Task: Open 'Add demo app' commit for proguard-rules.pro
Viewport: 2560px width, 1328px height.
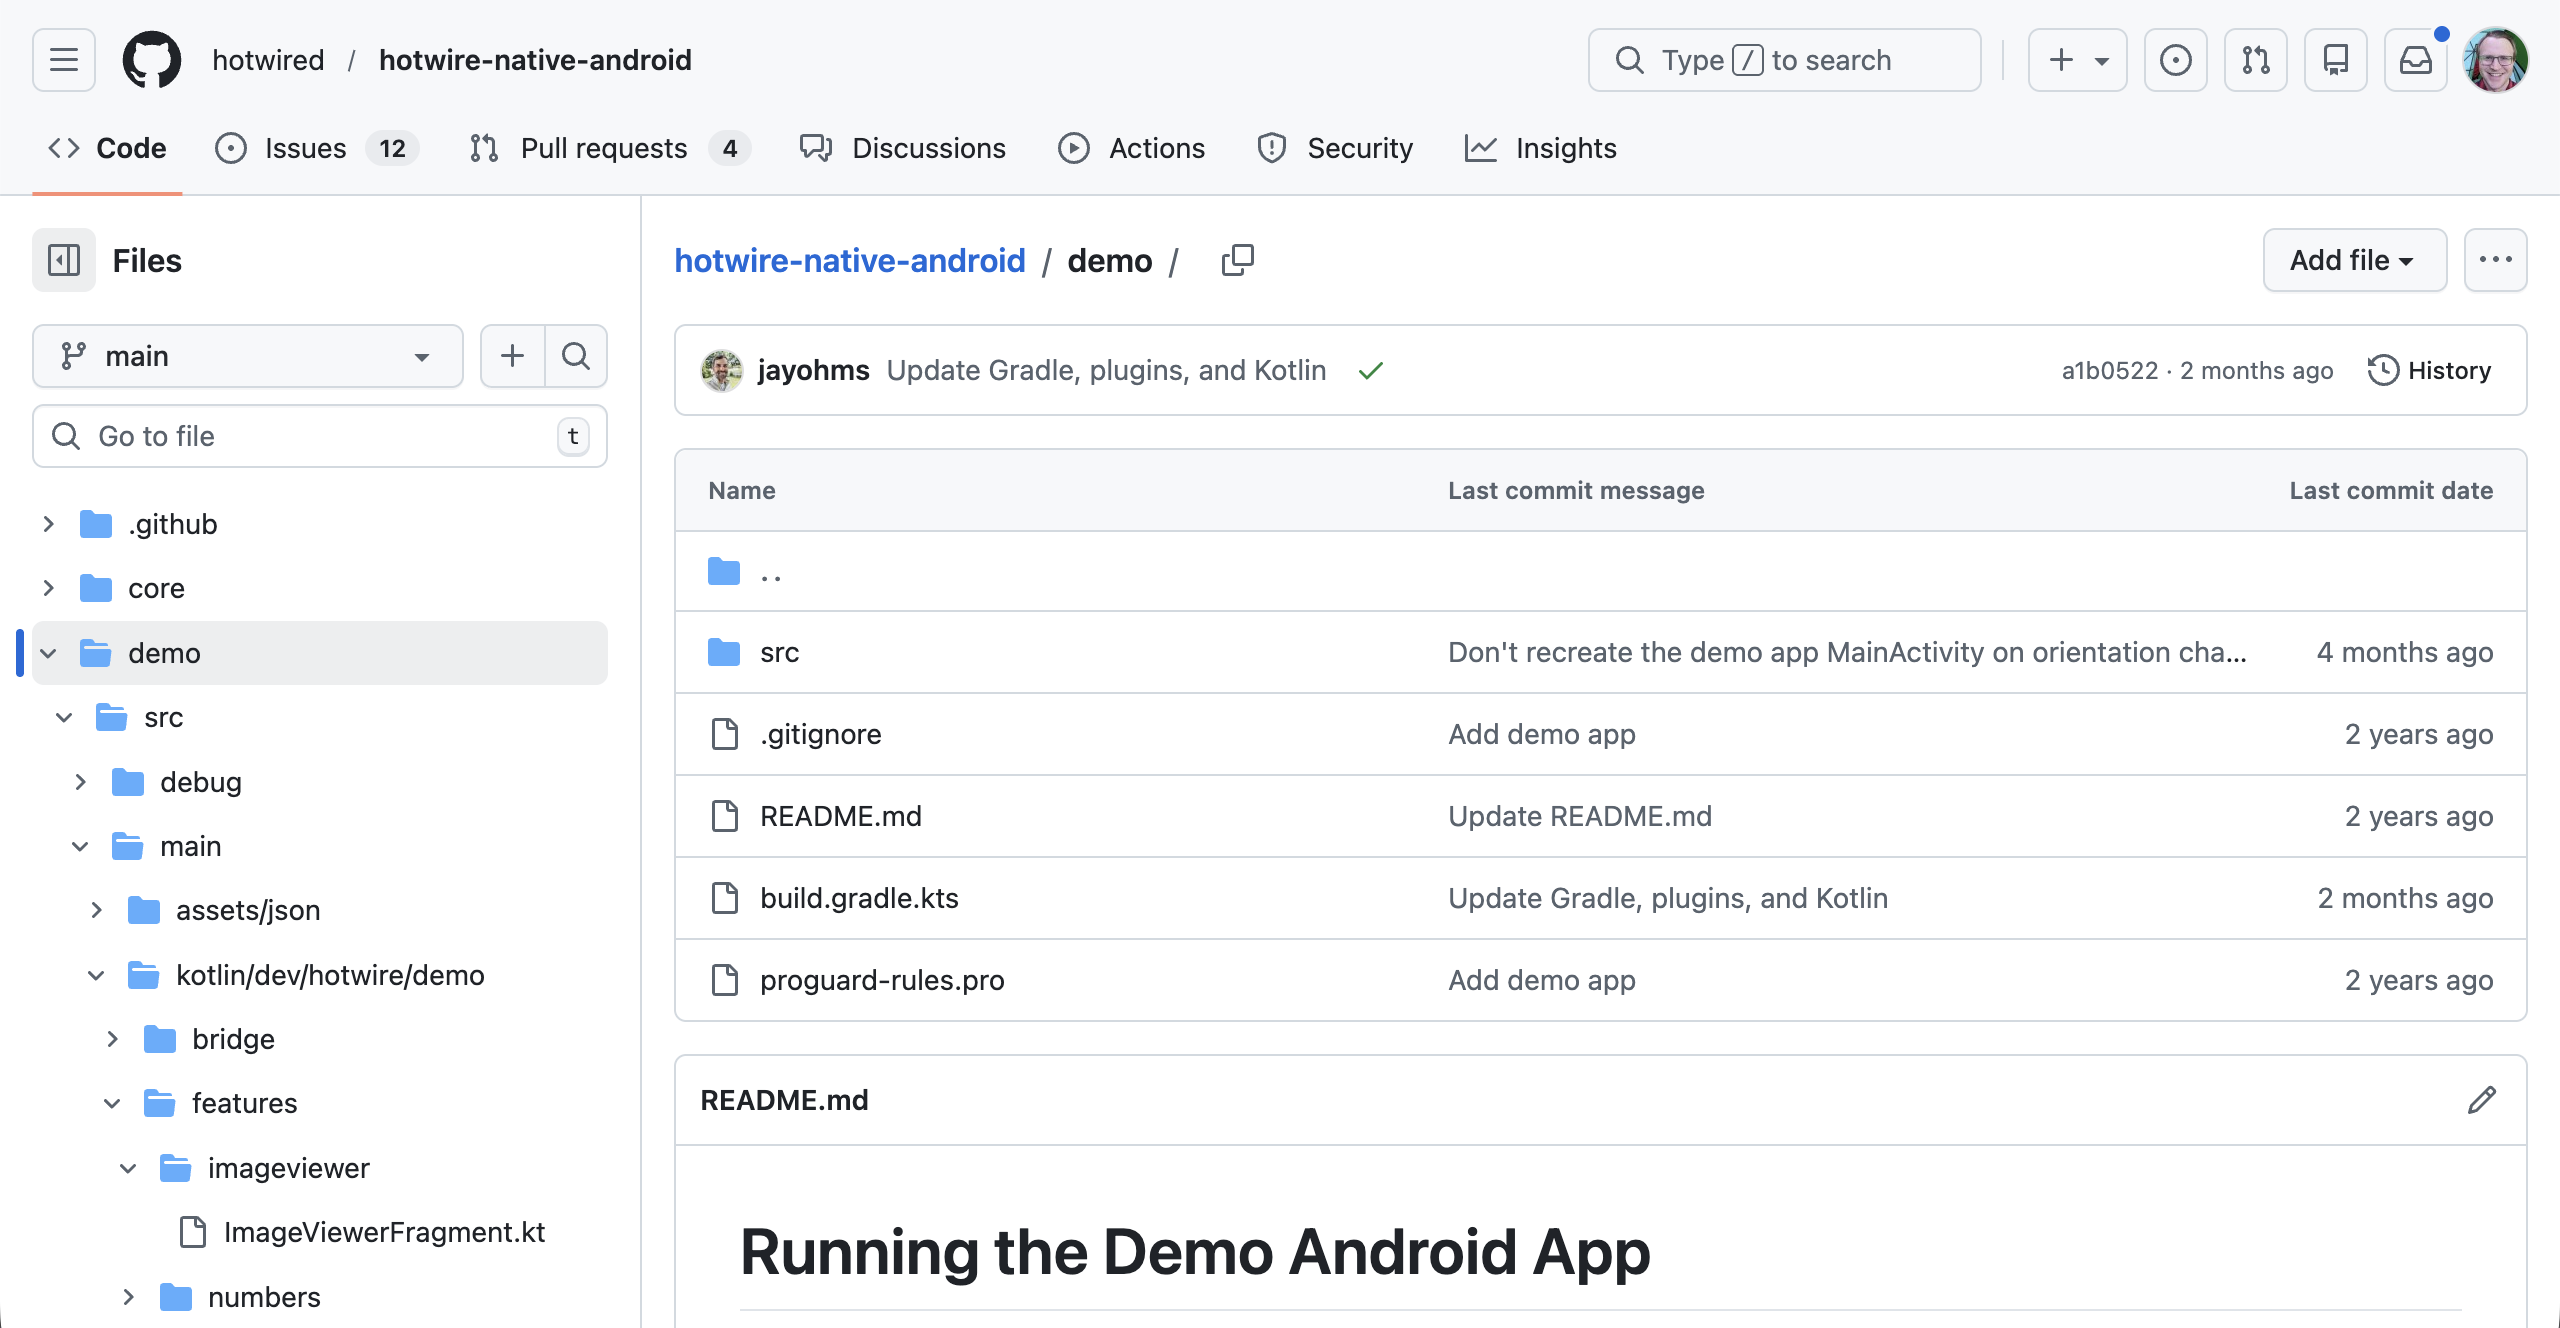Action: [x=1542, y=981]
